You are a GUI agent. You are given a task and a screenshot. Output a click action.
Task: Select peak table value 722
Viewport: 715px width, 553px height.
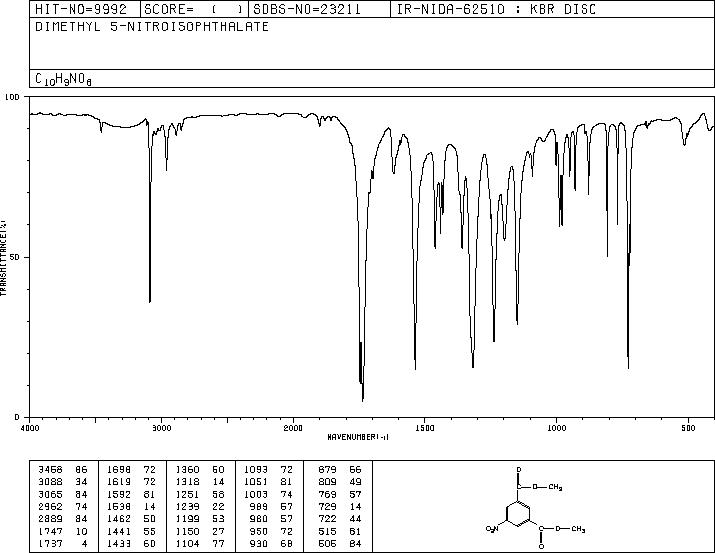coord(327,519)
